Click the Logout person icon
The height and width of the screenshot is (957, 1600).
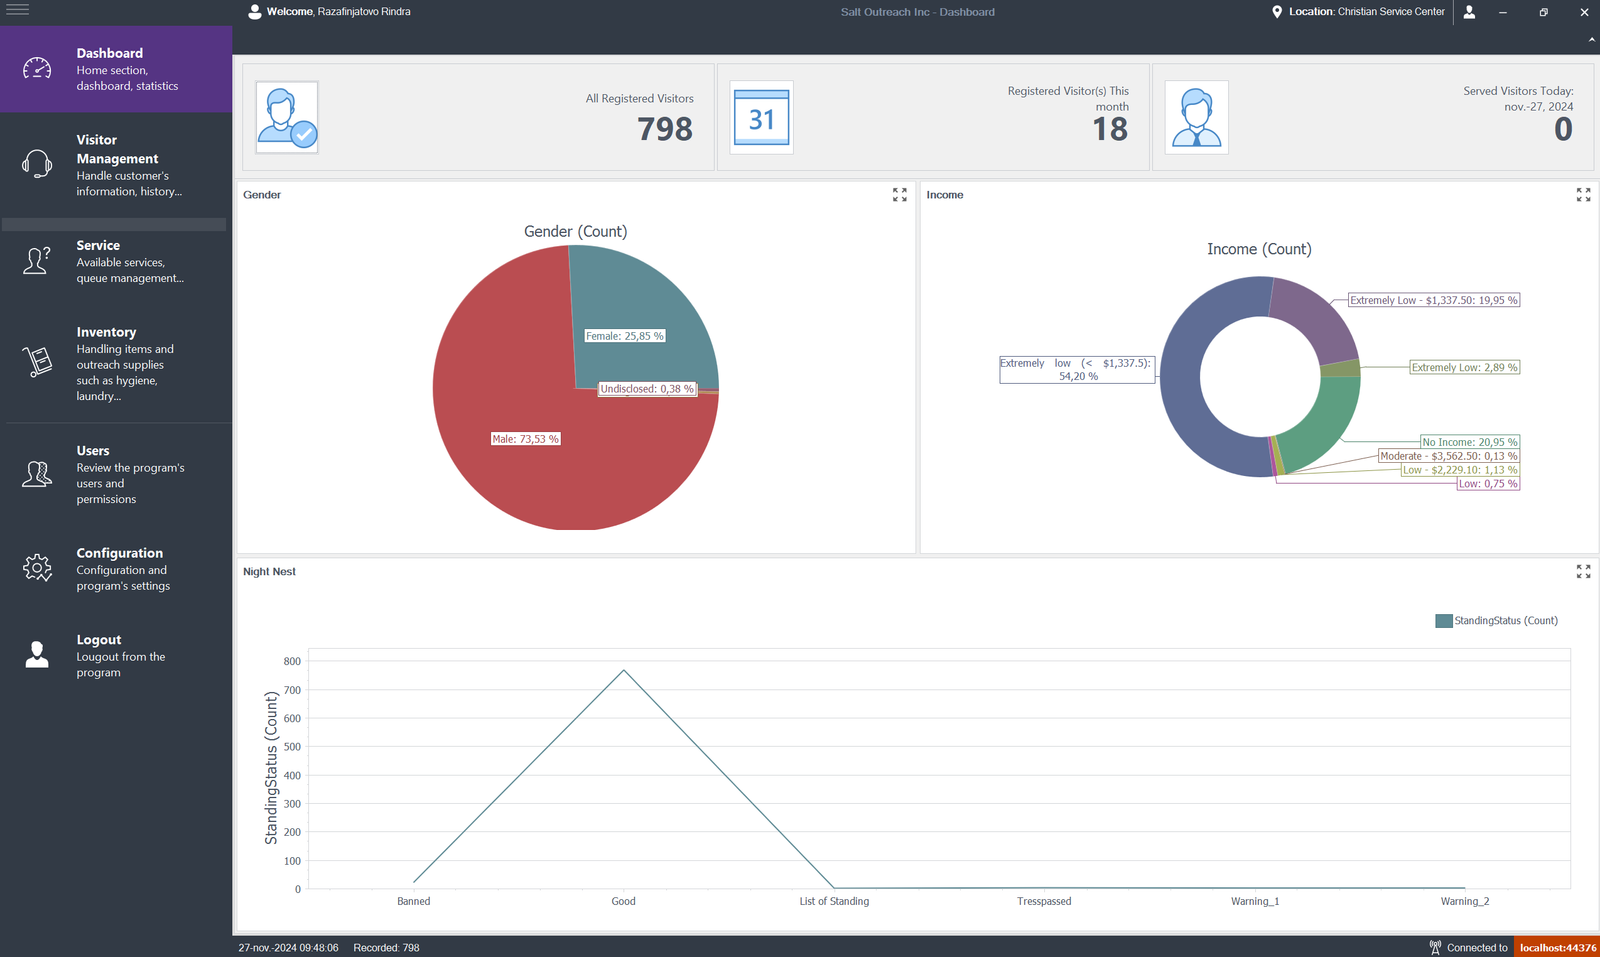[x=37, y=654]
